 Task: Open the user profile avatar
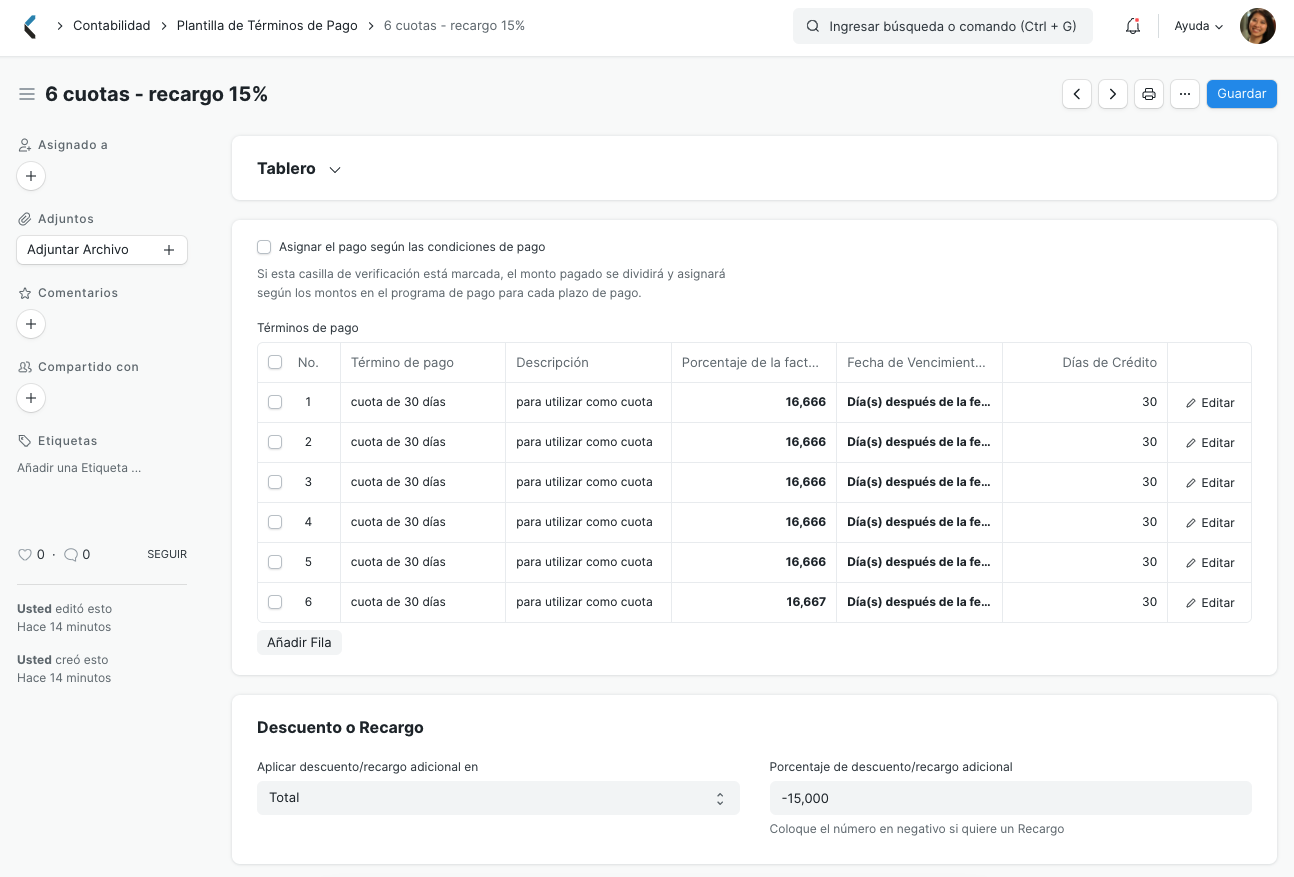(1257, 26)
